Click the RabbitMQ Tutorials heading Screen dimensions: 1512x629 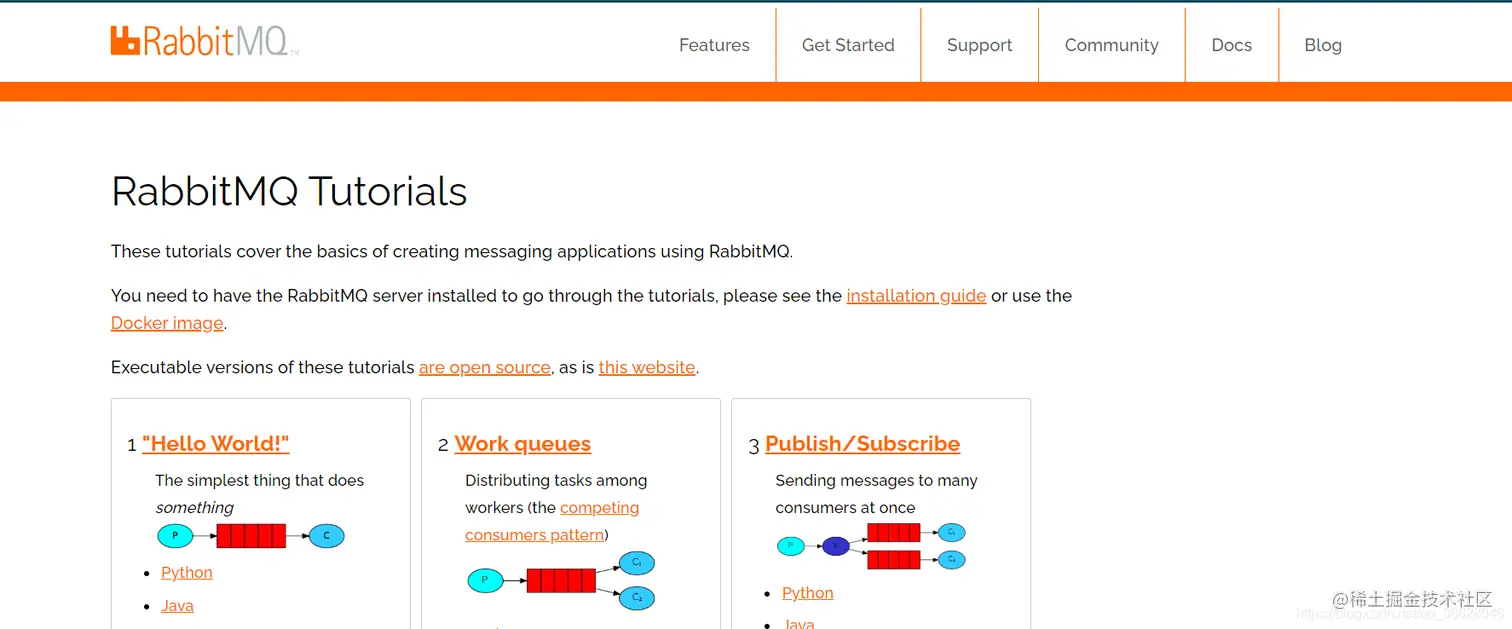click(x=289, y=191)
